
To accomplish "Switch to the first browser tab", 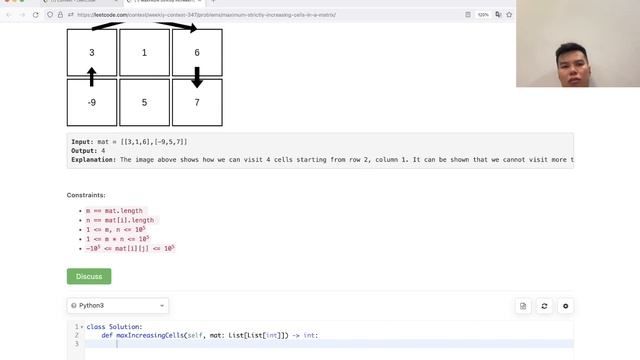I will tap(80, 2).
